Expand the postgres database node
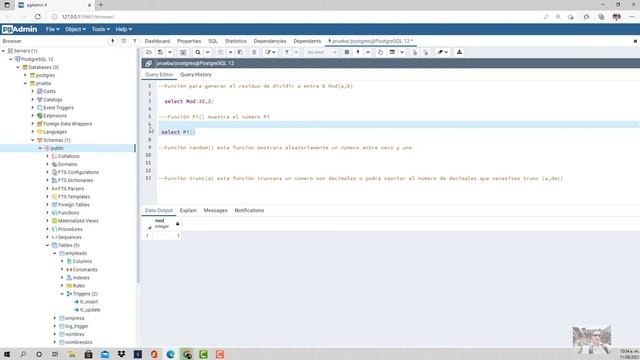The height and width of the screenshot is (360, 640). pos(26,75)
